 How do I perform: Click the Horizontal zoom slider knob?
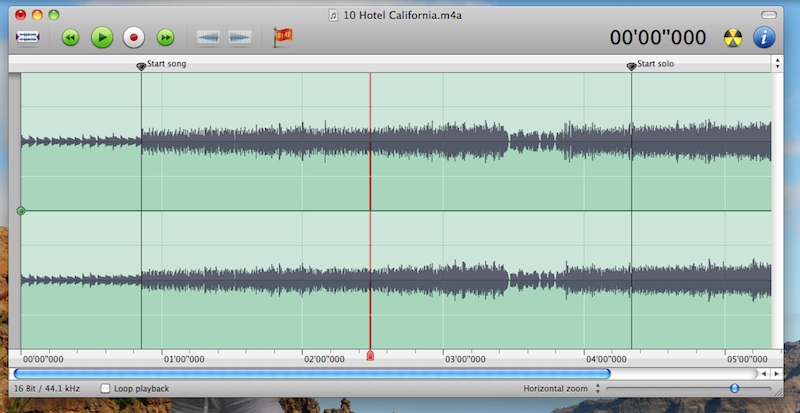pos(734,388)
